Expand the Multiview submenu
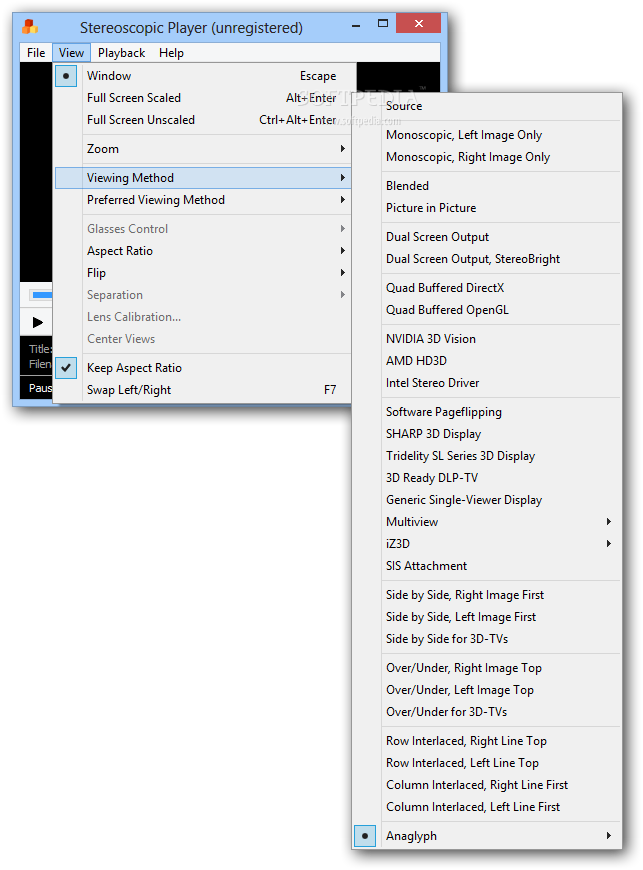This screenshot has height=870, width=643. click(487, 522)
